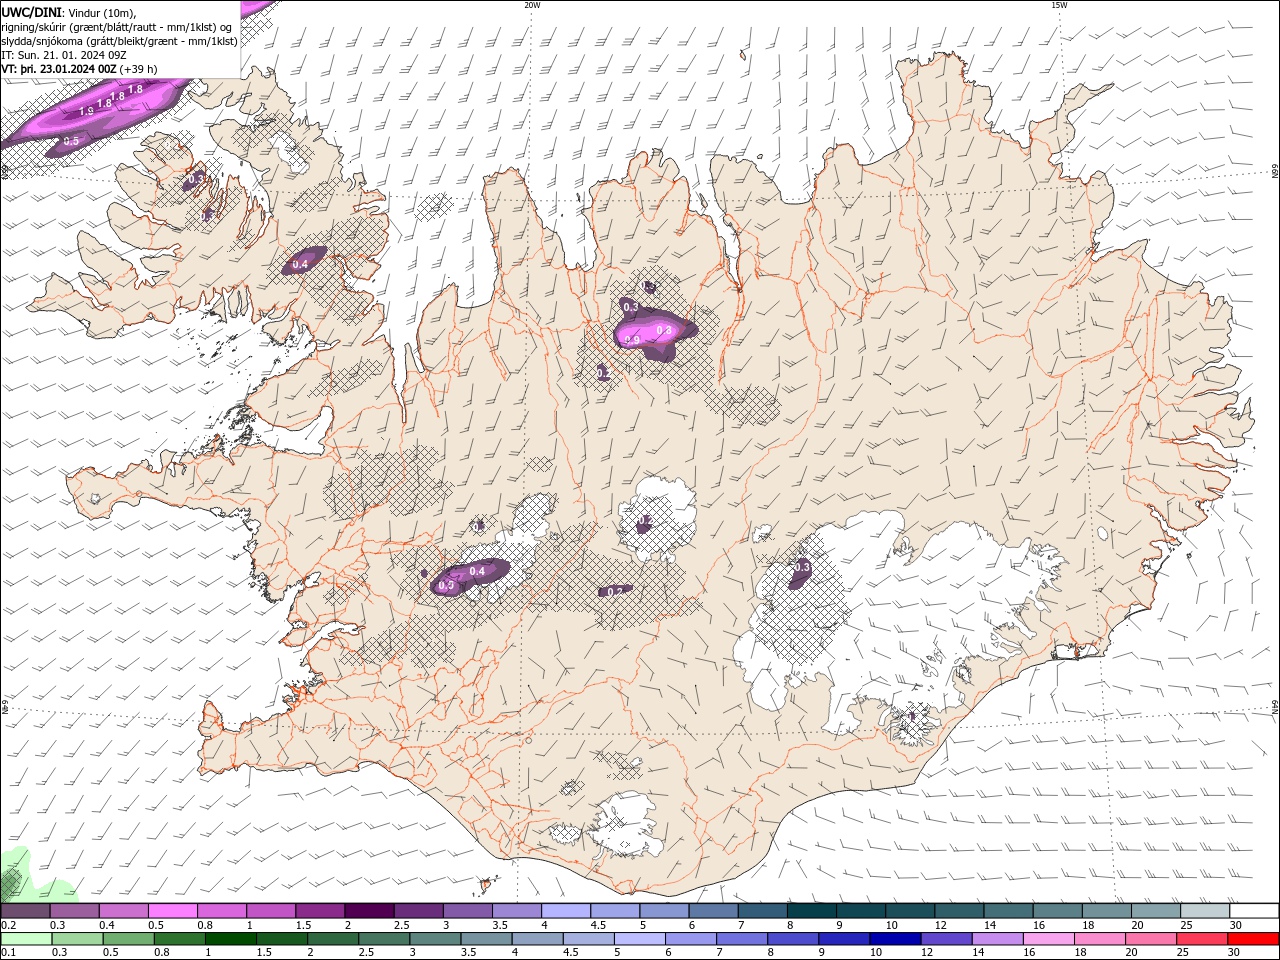Viewport: 1280px width, 960px height.
Task: Click the 'VT: þri. 23.01.2024 00Z' valid time
Action: (x=58, y=69)
